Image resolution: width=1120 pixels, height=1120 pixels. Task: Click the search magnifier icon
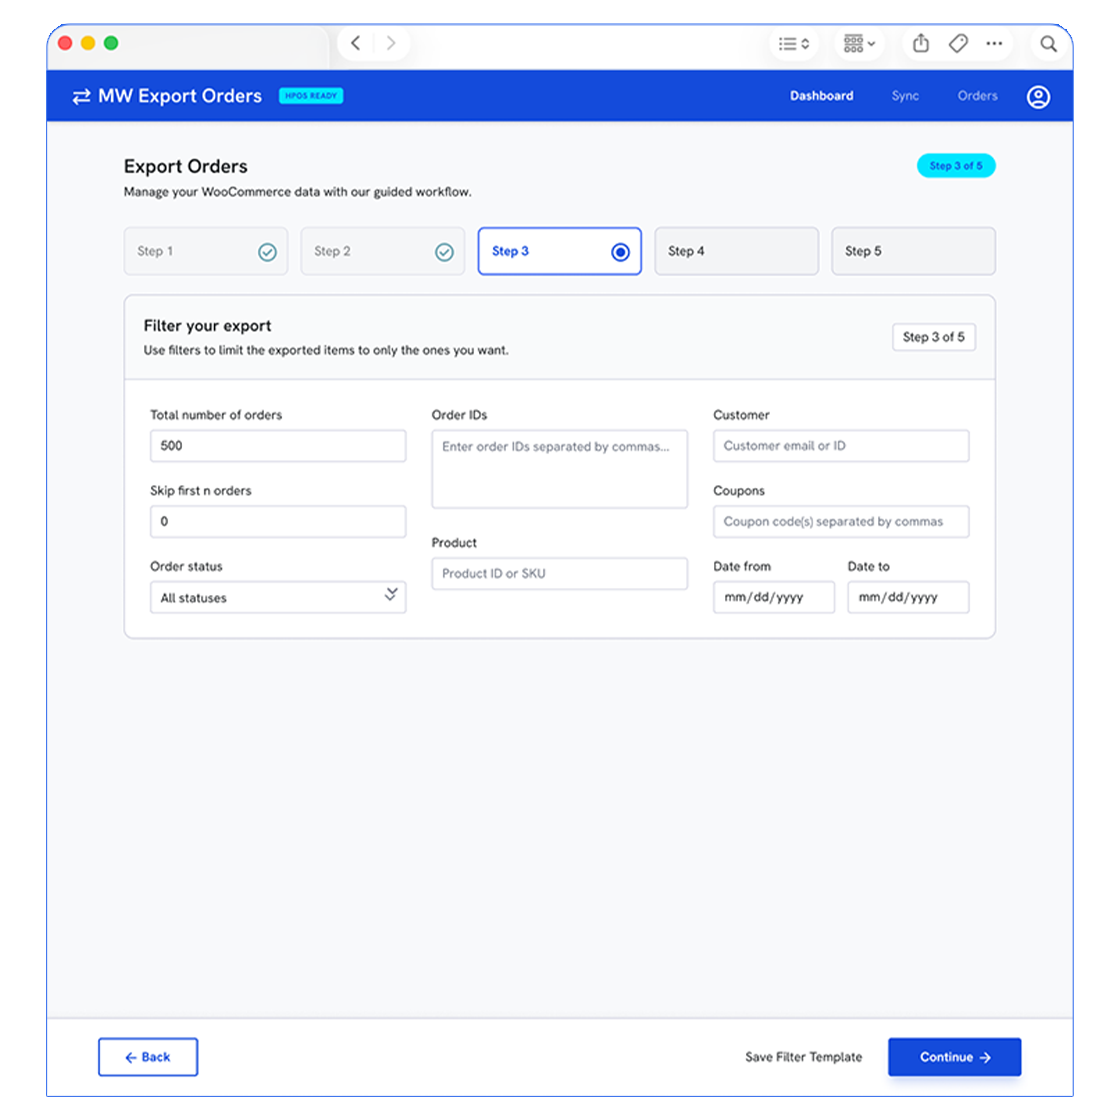[1048, 44]
